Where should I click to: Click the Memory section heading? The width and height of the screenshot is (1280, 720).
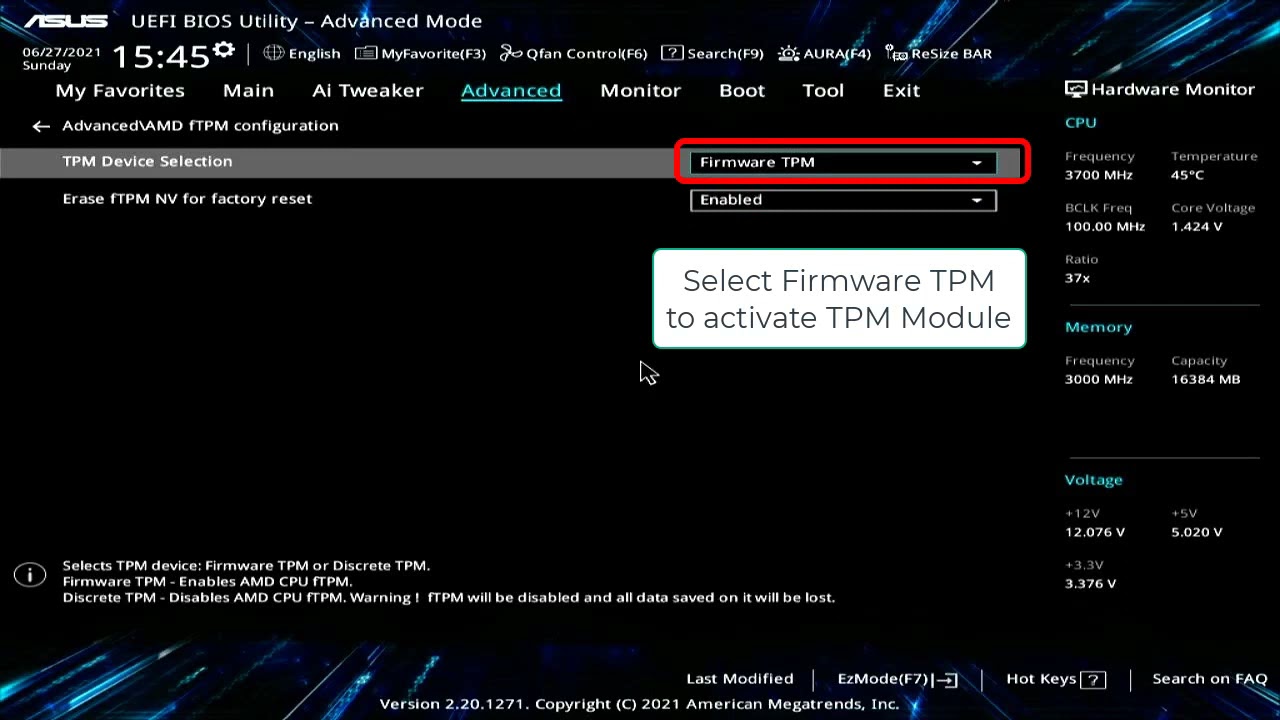pyautogui.click(x=1098, y=327)
